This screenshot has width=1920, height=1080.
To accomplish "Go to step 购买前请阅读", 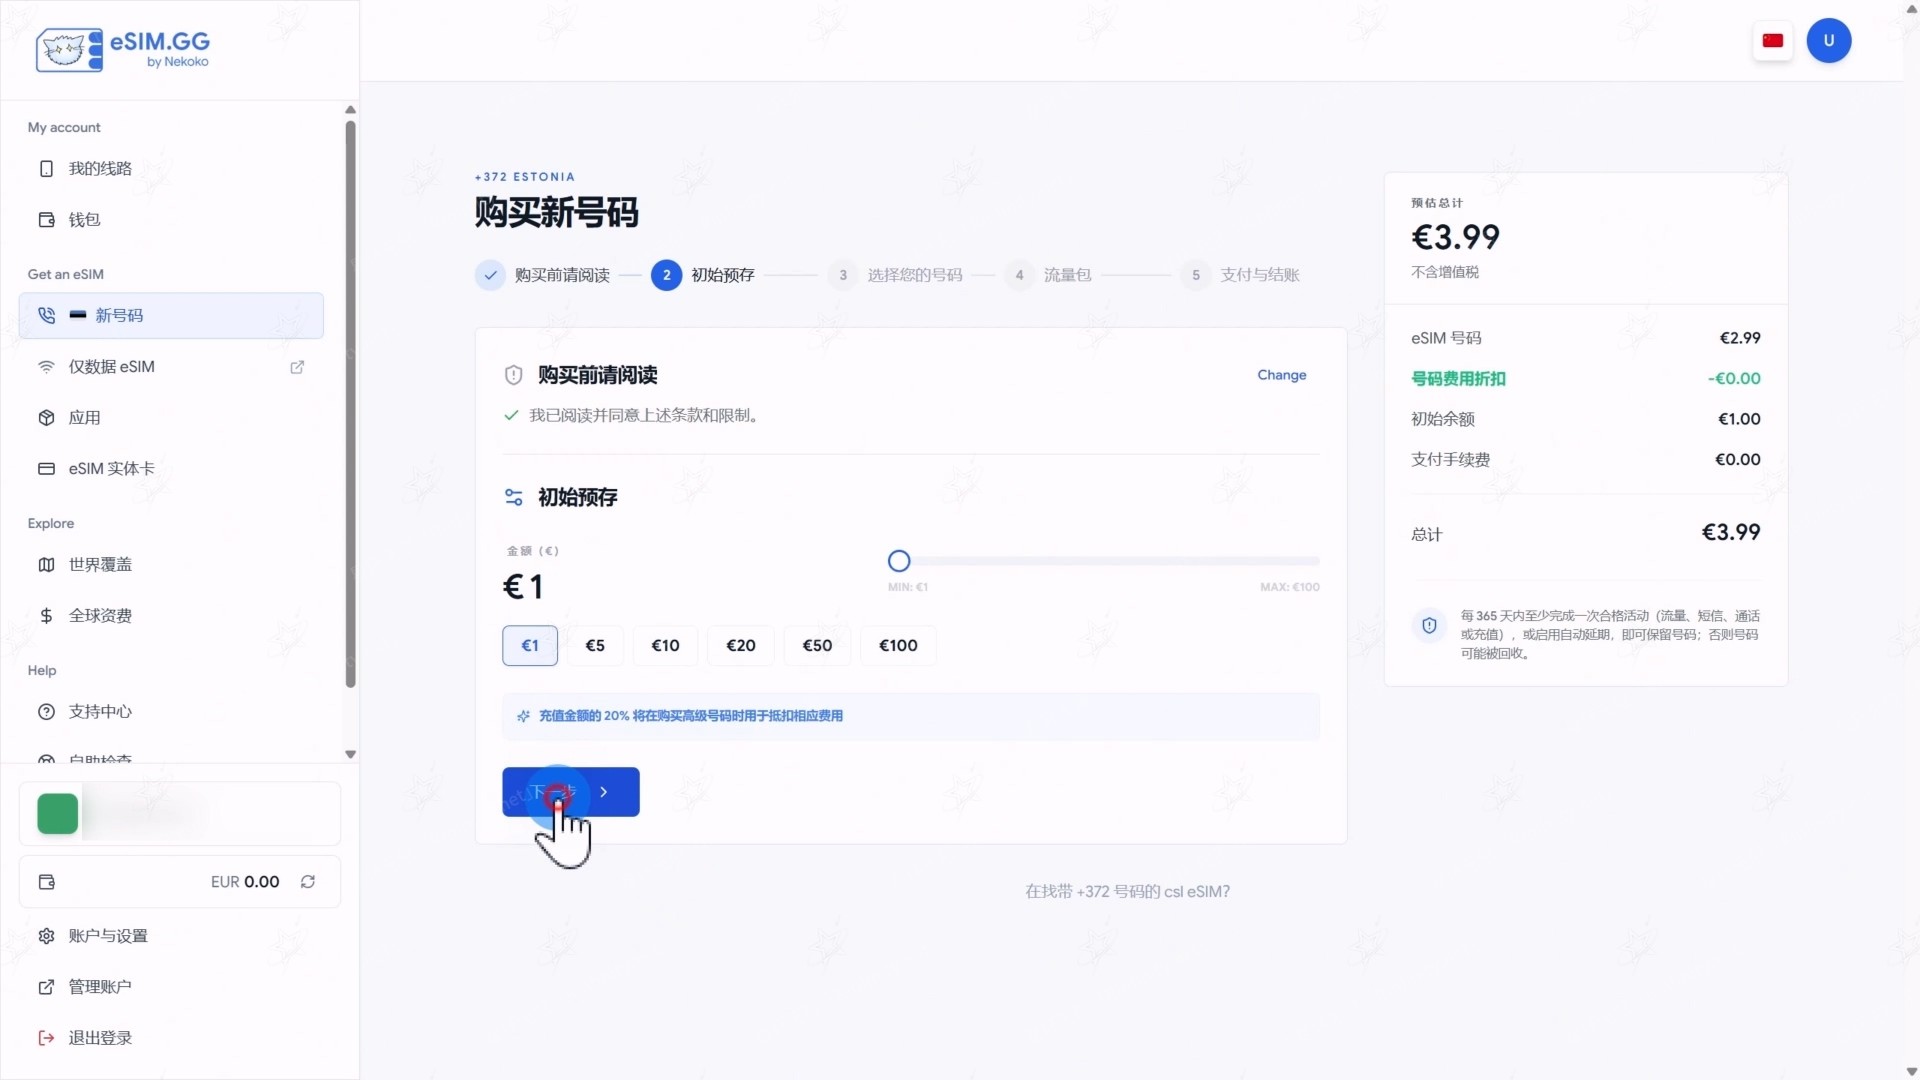I will (x=543, y=274).
